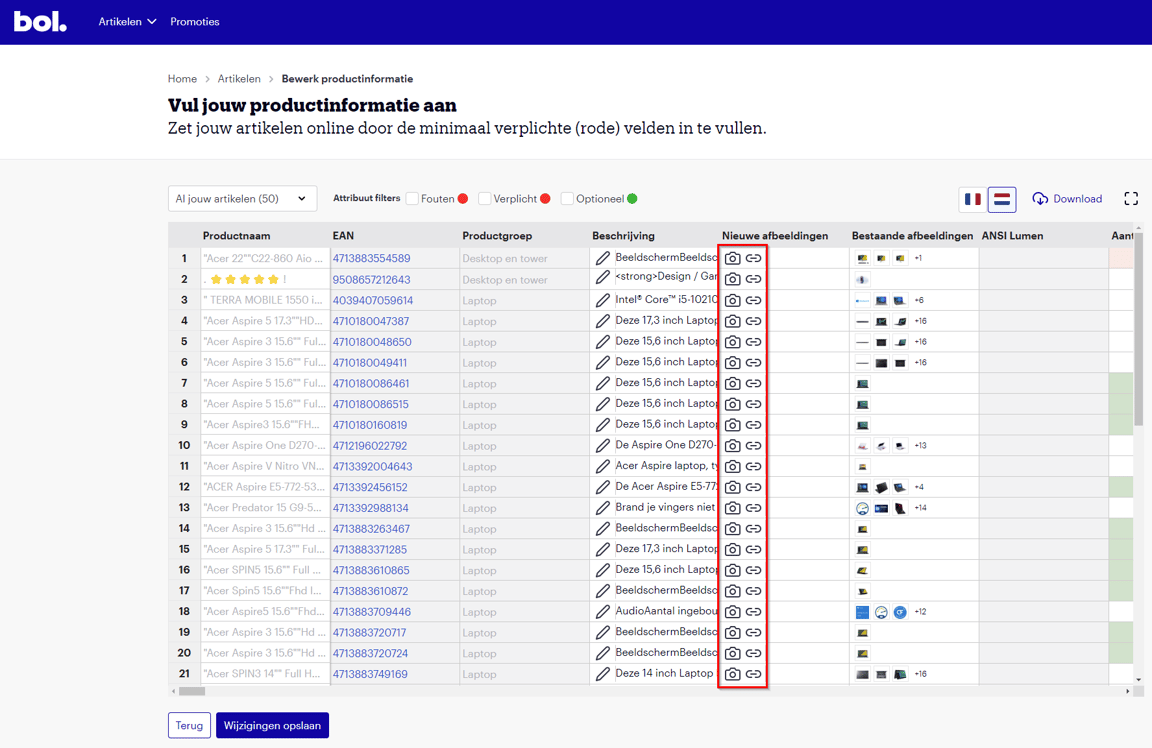Toggle the Verplicht filter checkbox

(x=484, y=199)
